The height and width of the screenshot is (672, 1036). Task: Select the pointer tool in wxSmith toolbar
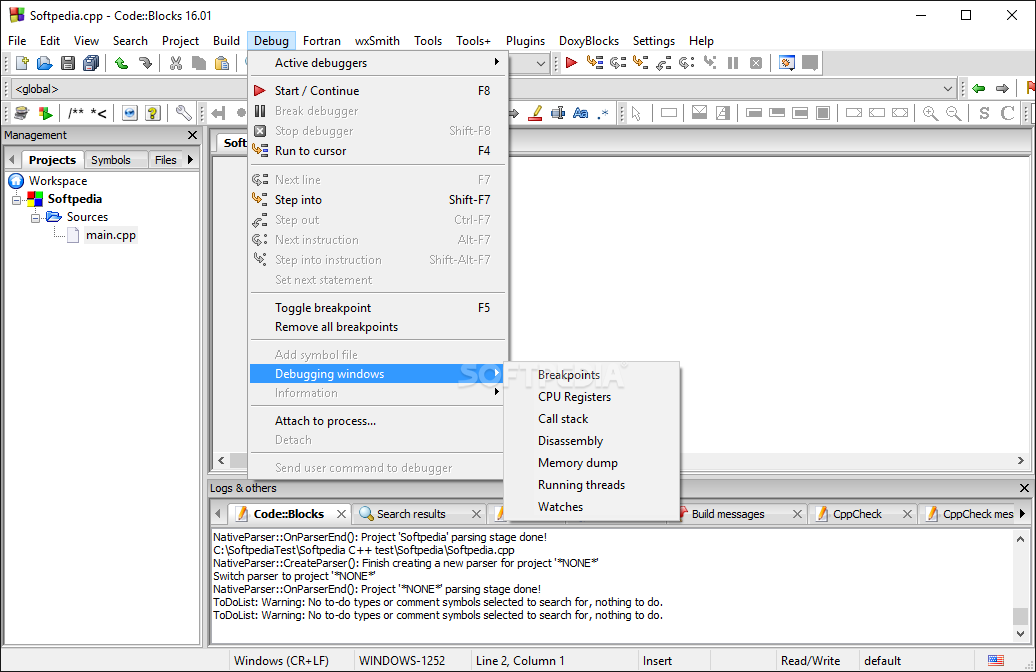tap(637, 113)
